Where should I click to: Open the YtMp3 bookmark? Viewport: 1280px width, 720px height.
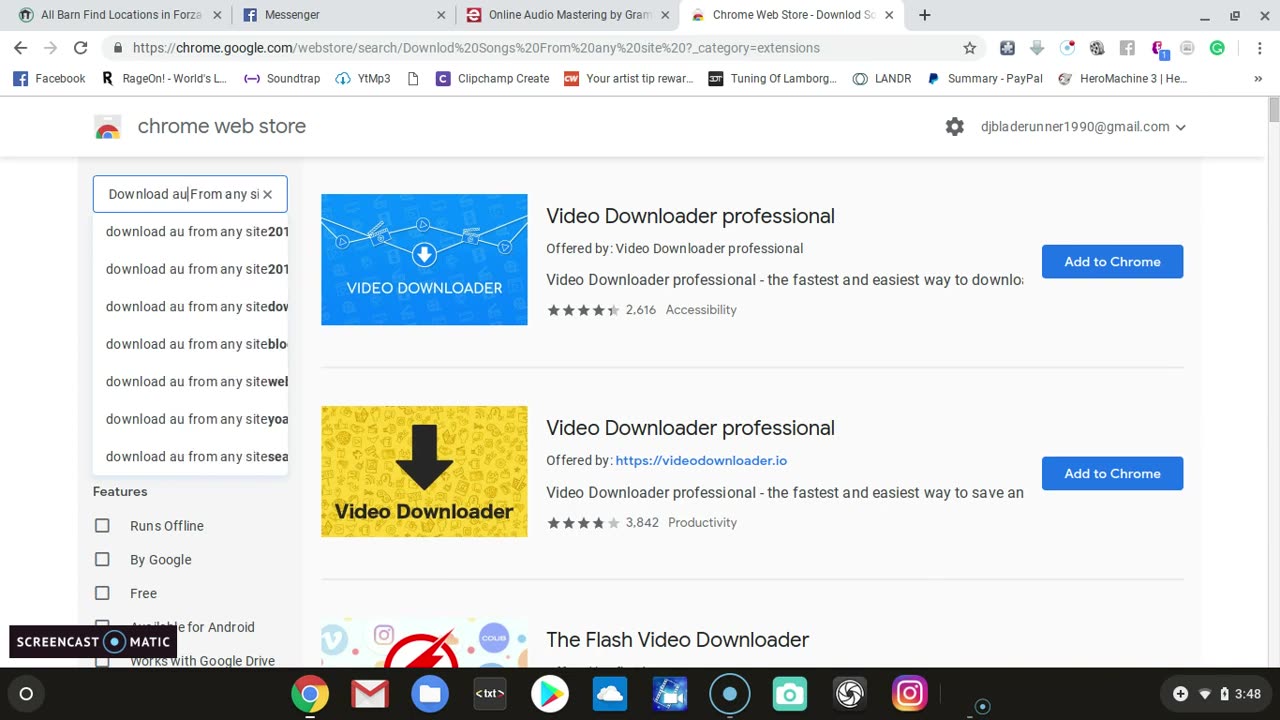point(363,79)
